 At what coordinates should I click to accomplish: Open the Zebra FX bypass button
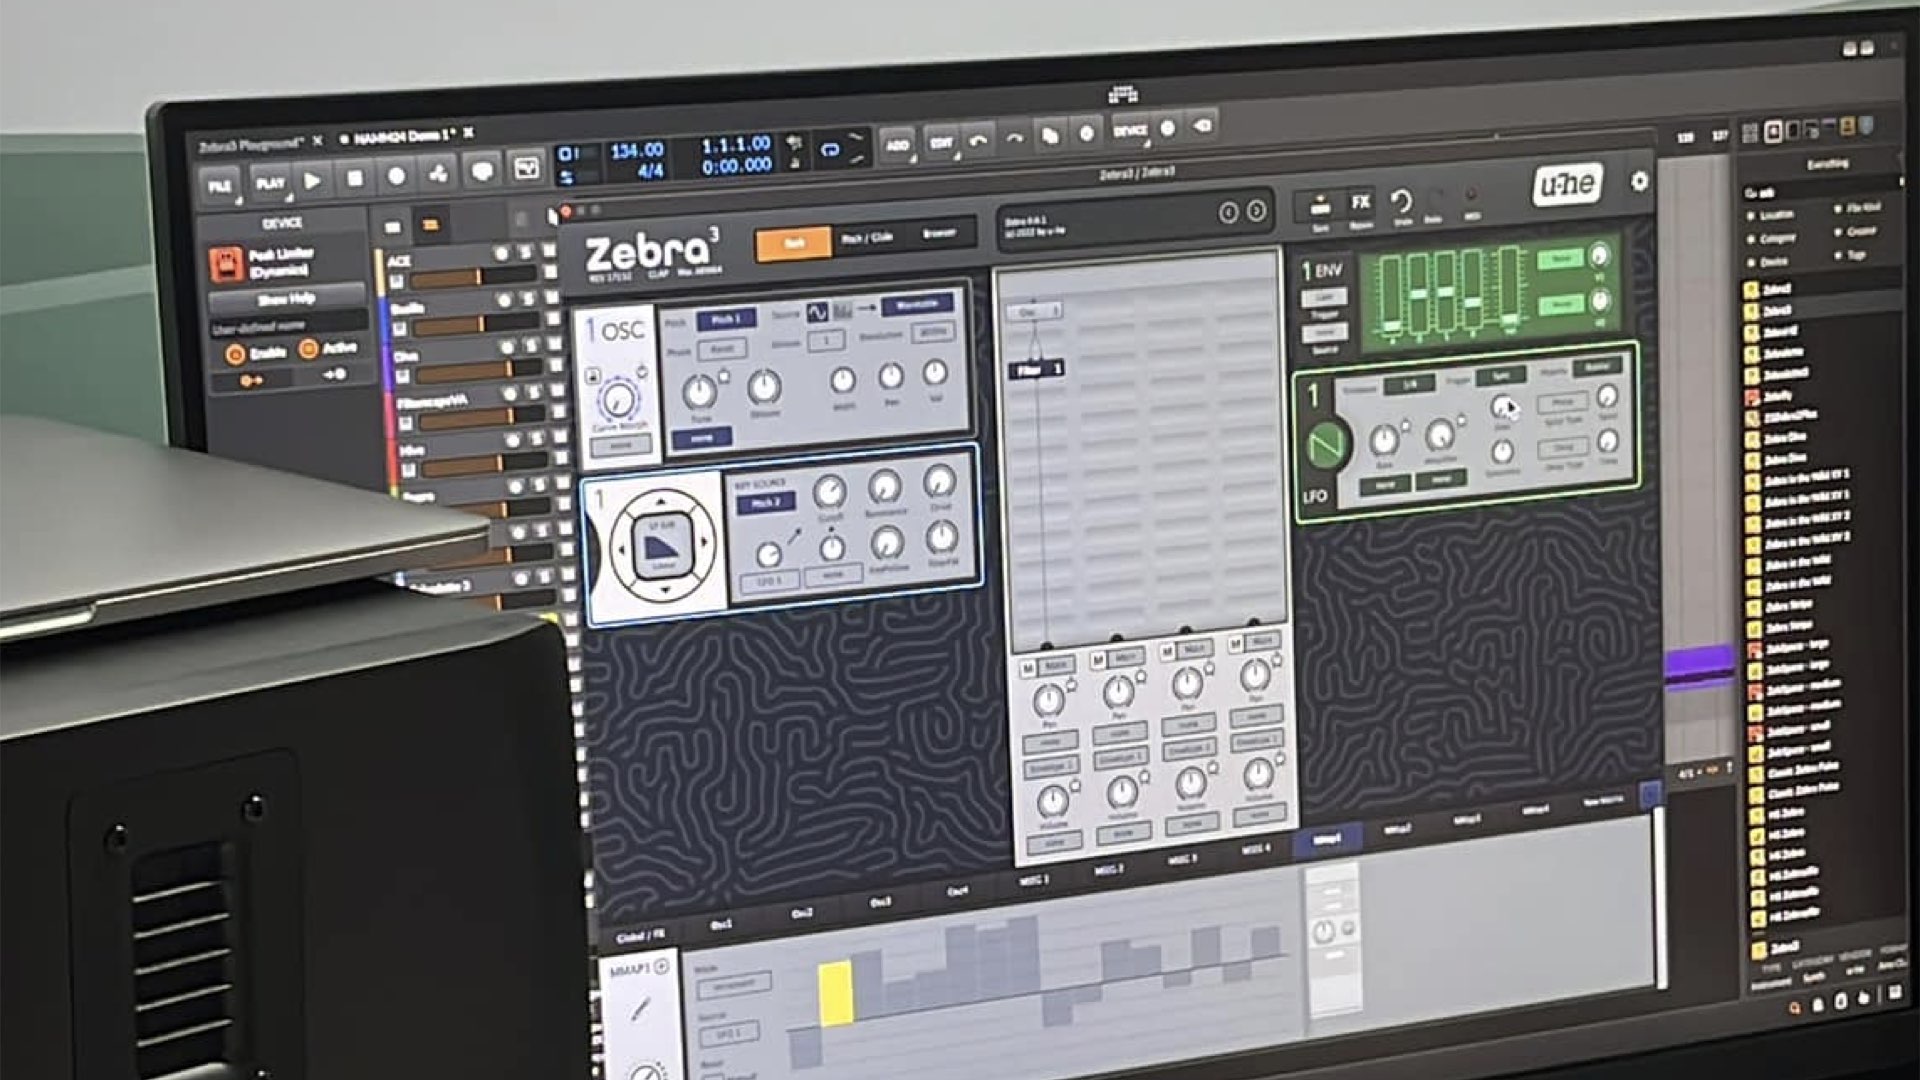coord(1361,203)
